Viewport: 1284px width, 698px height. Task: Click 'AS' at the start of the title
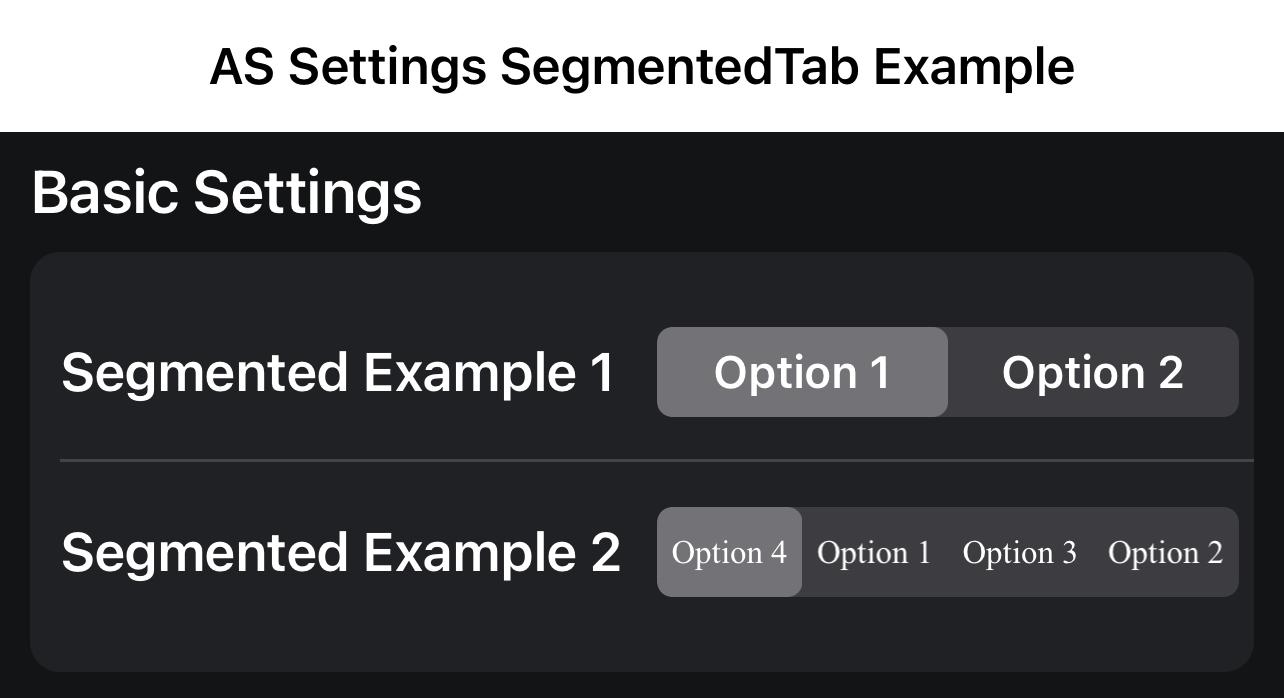241,67
